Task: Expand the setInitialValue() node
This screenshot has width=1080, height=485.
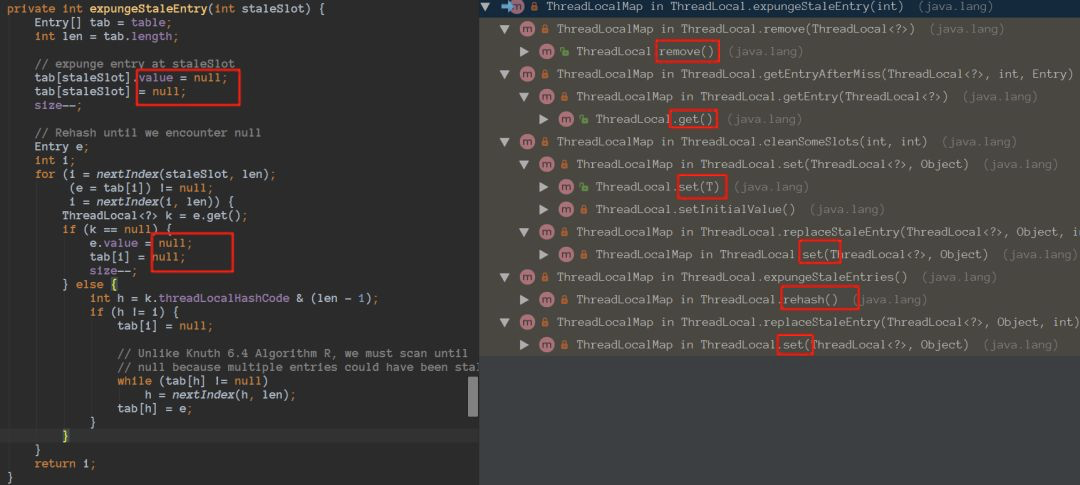Action: point(544,209)
